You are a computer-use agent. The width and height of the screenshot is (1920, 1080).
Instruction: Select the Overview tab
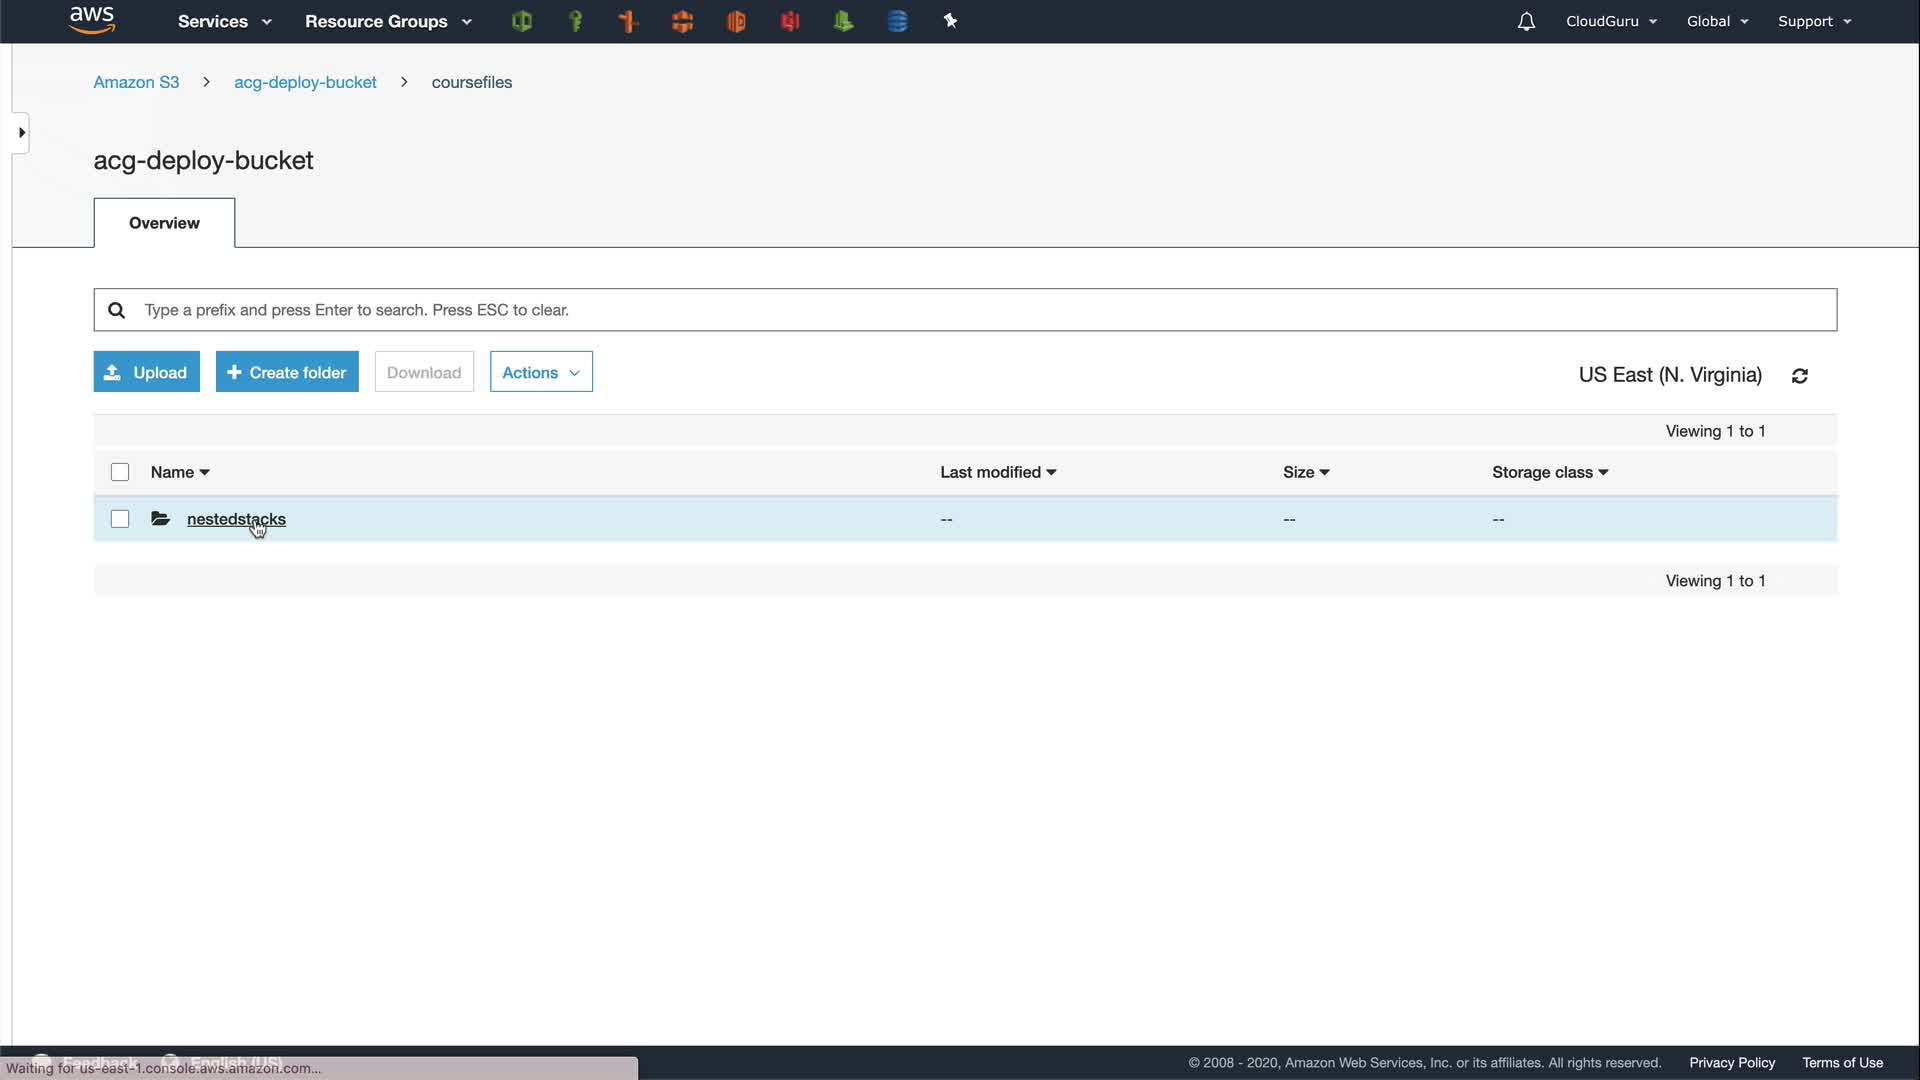click(x=164, y=223)
